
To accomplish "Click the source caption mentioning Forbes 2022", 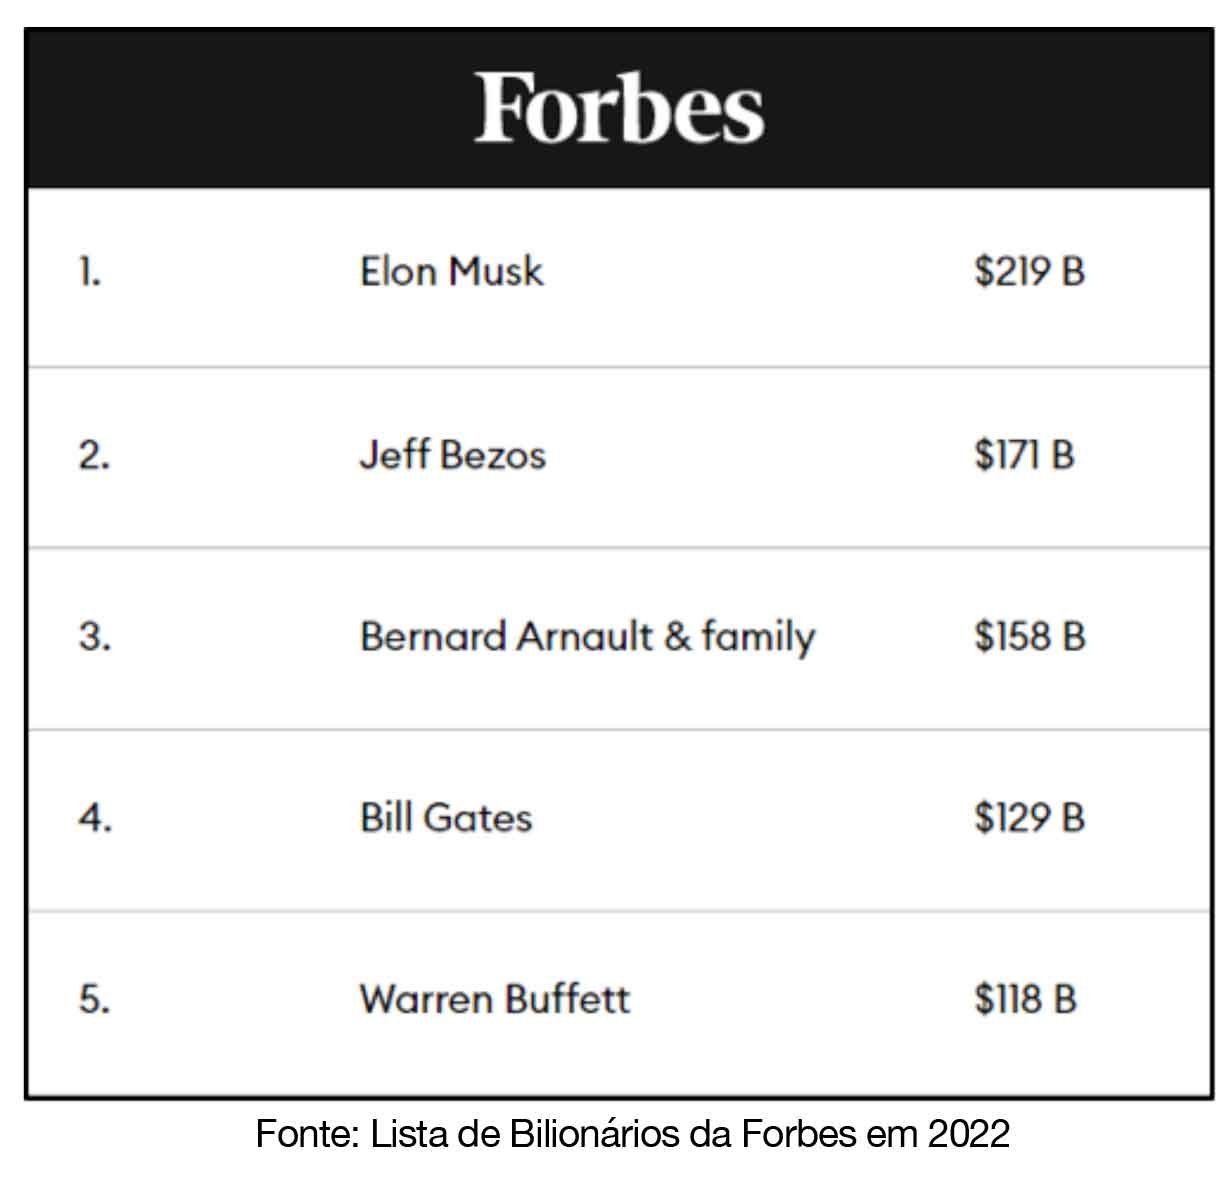I will tap(633, 1134).
